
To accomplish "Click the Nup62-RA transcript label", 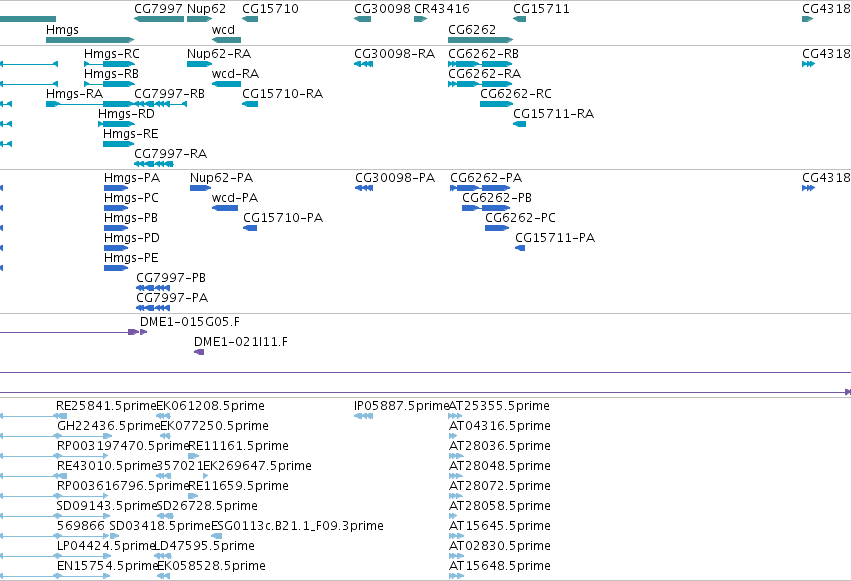I will 219,54.
